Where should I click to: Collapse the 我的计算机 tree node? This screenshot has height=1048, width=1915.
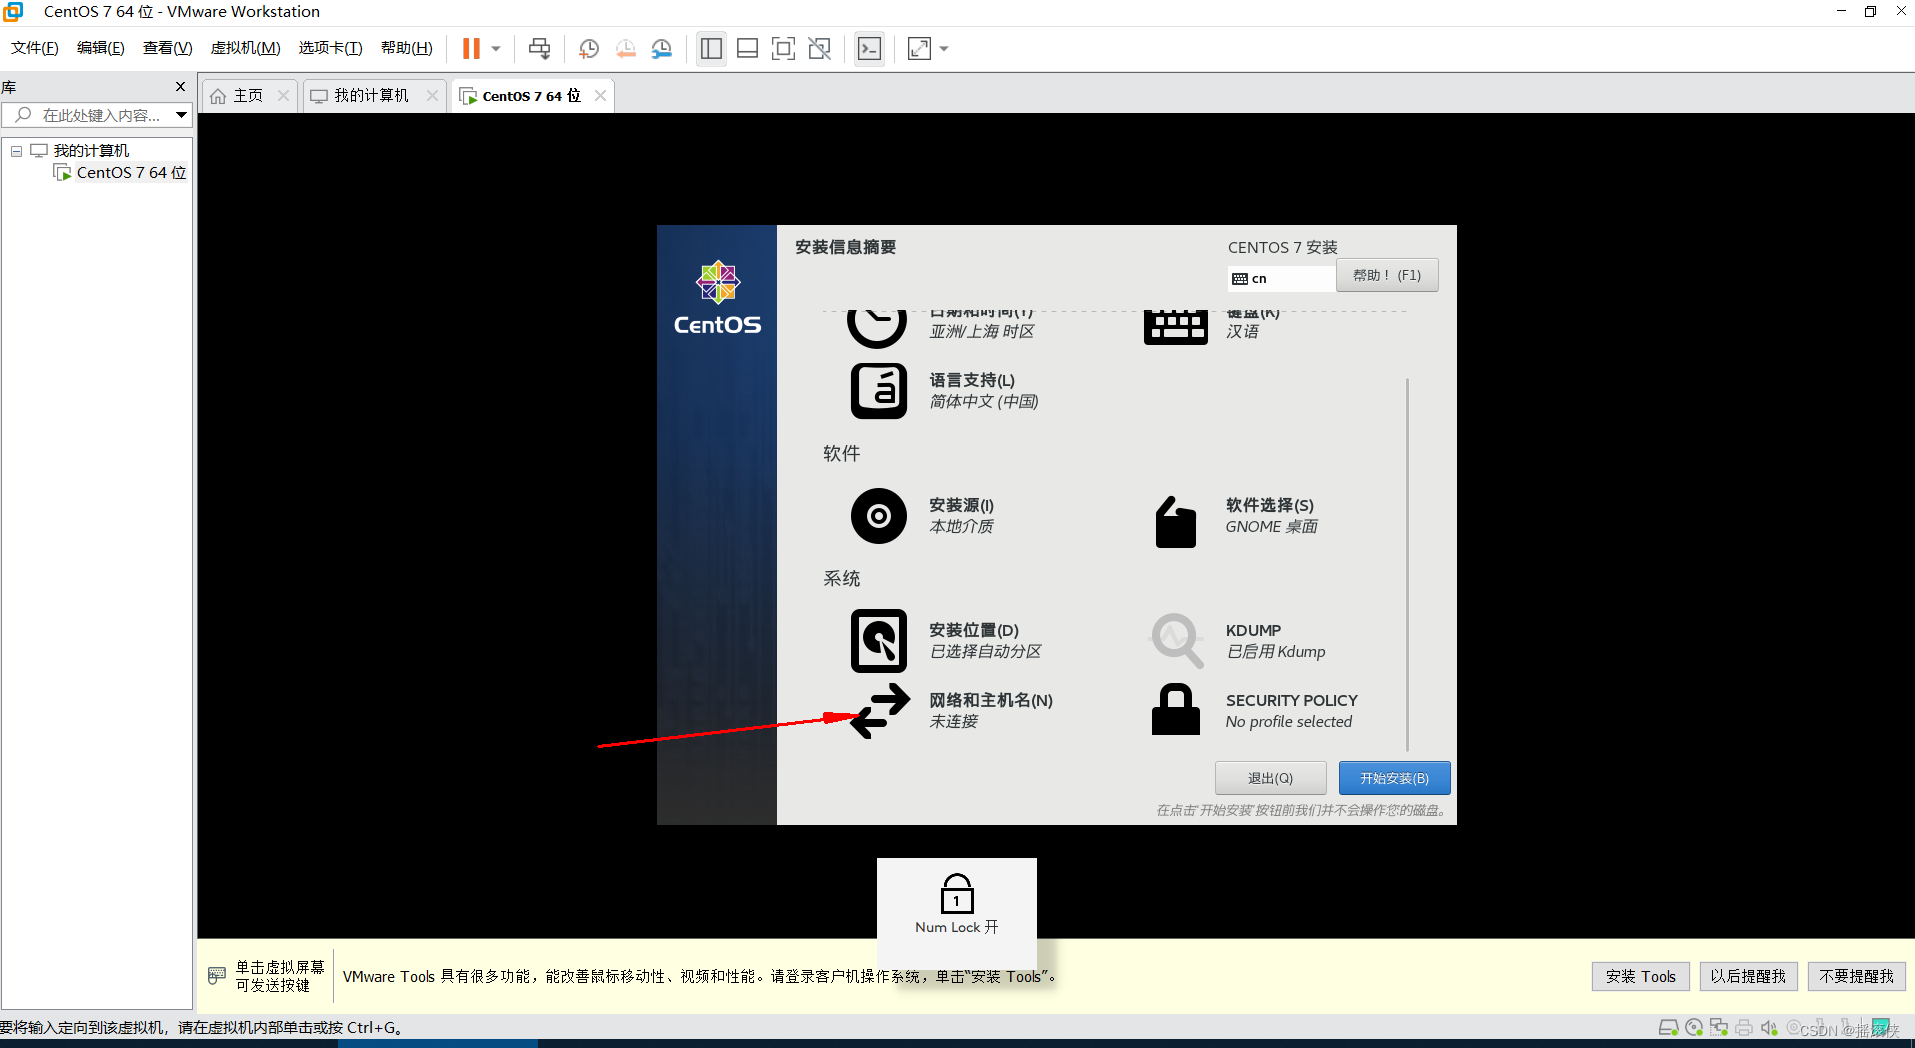click(x=16, y=151)
